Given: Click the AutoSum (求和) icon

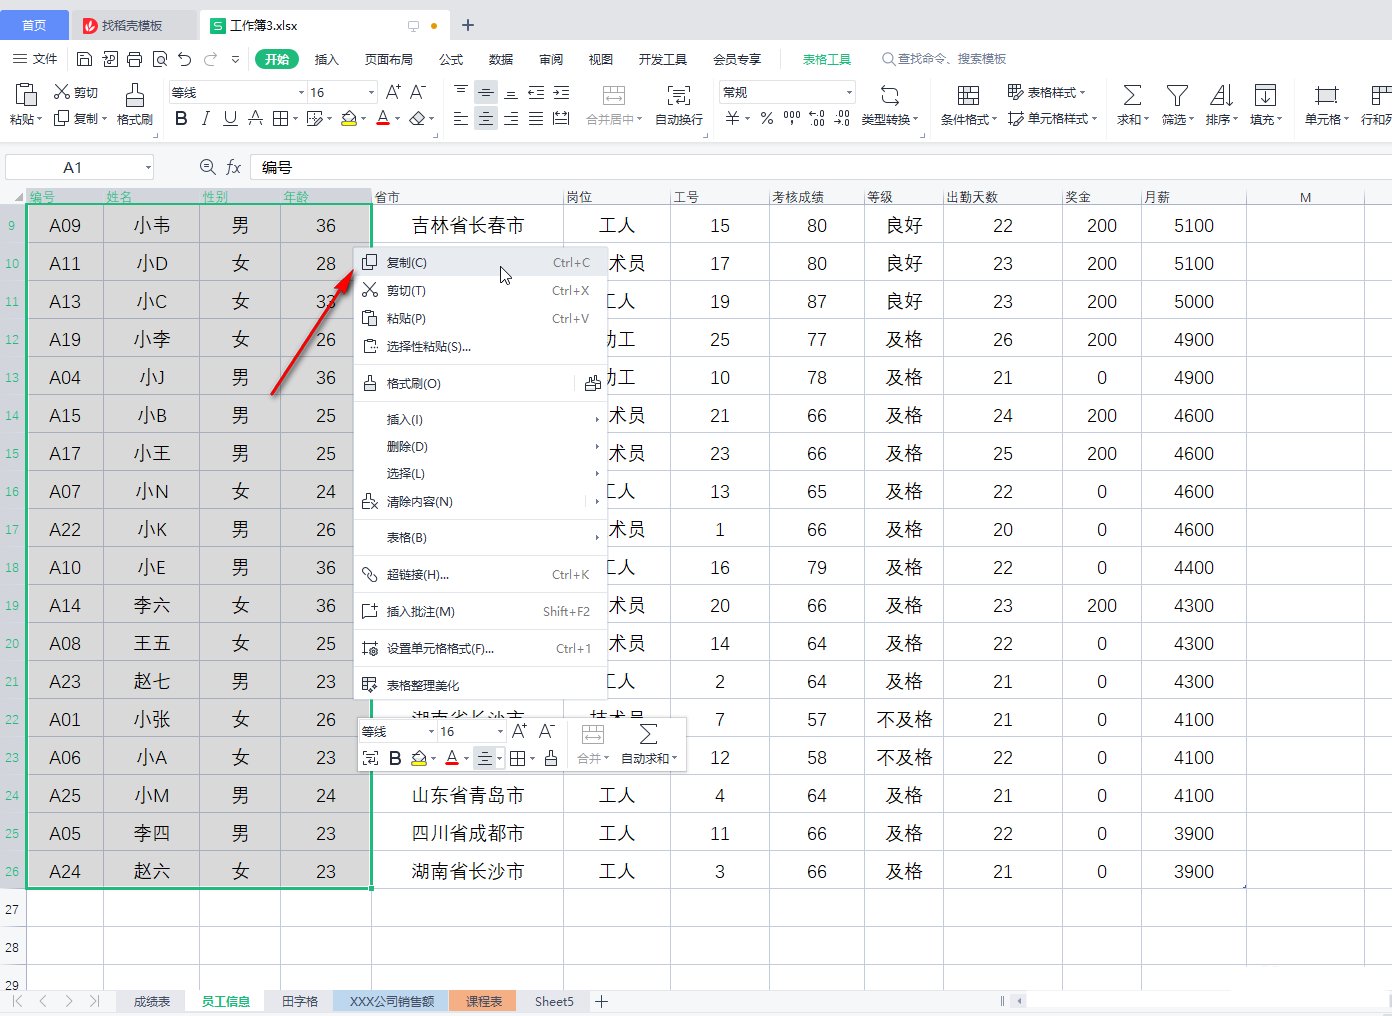Looking at the screenshot, I should pyautogui.click(x=1131, y=100).
